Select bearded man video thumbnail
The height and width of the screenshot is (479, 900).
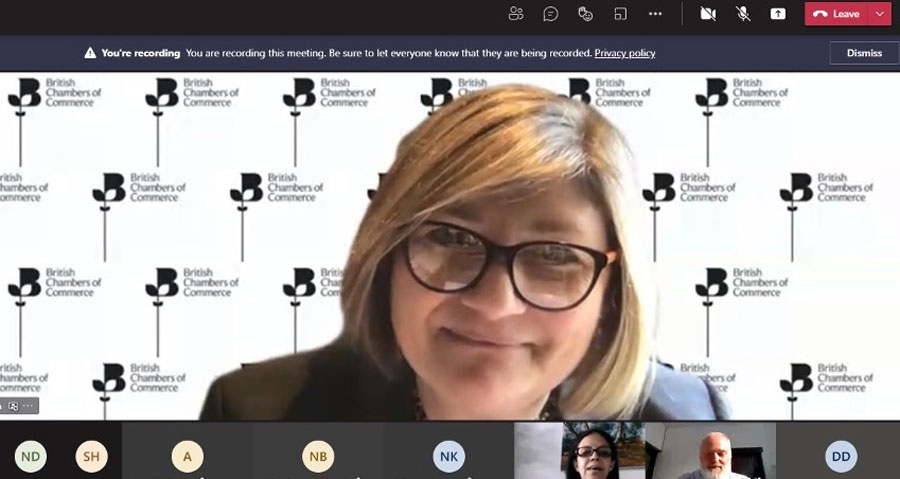click(711, 451)
